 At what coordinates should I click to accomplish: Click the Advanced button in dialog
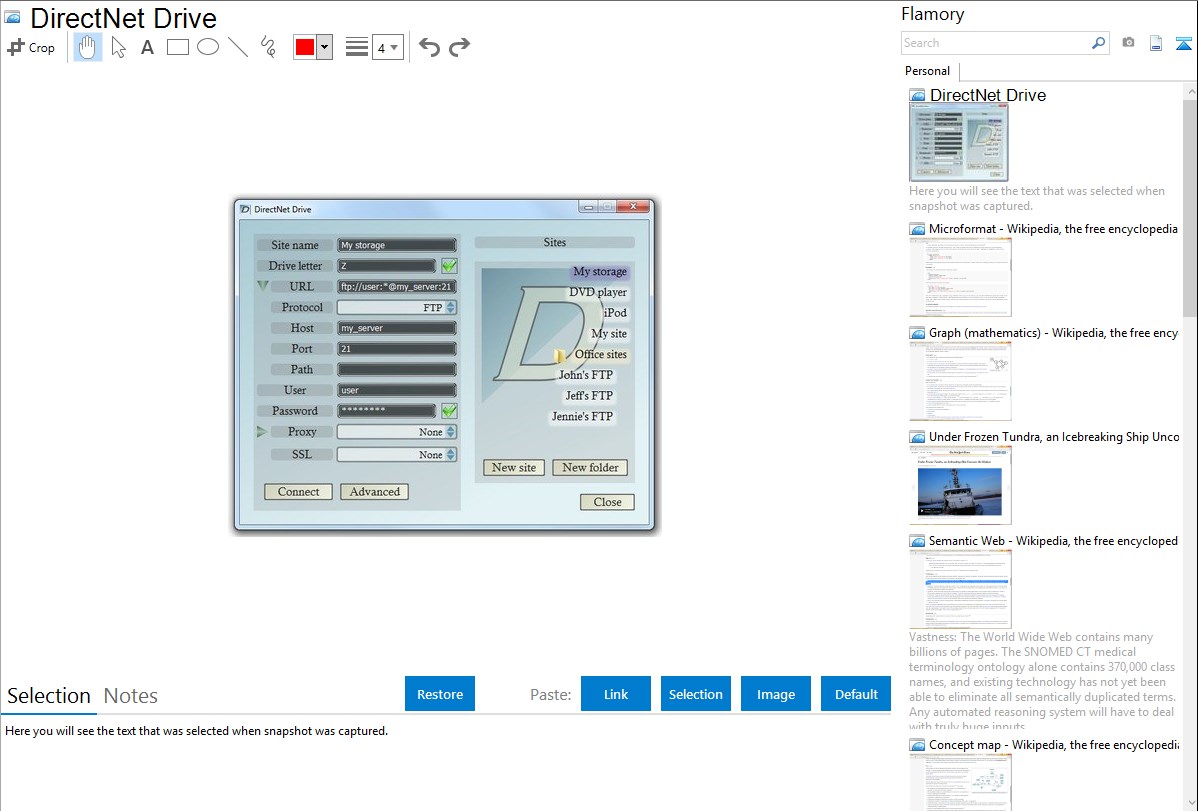[374, 491]
